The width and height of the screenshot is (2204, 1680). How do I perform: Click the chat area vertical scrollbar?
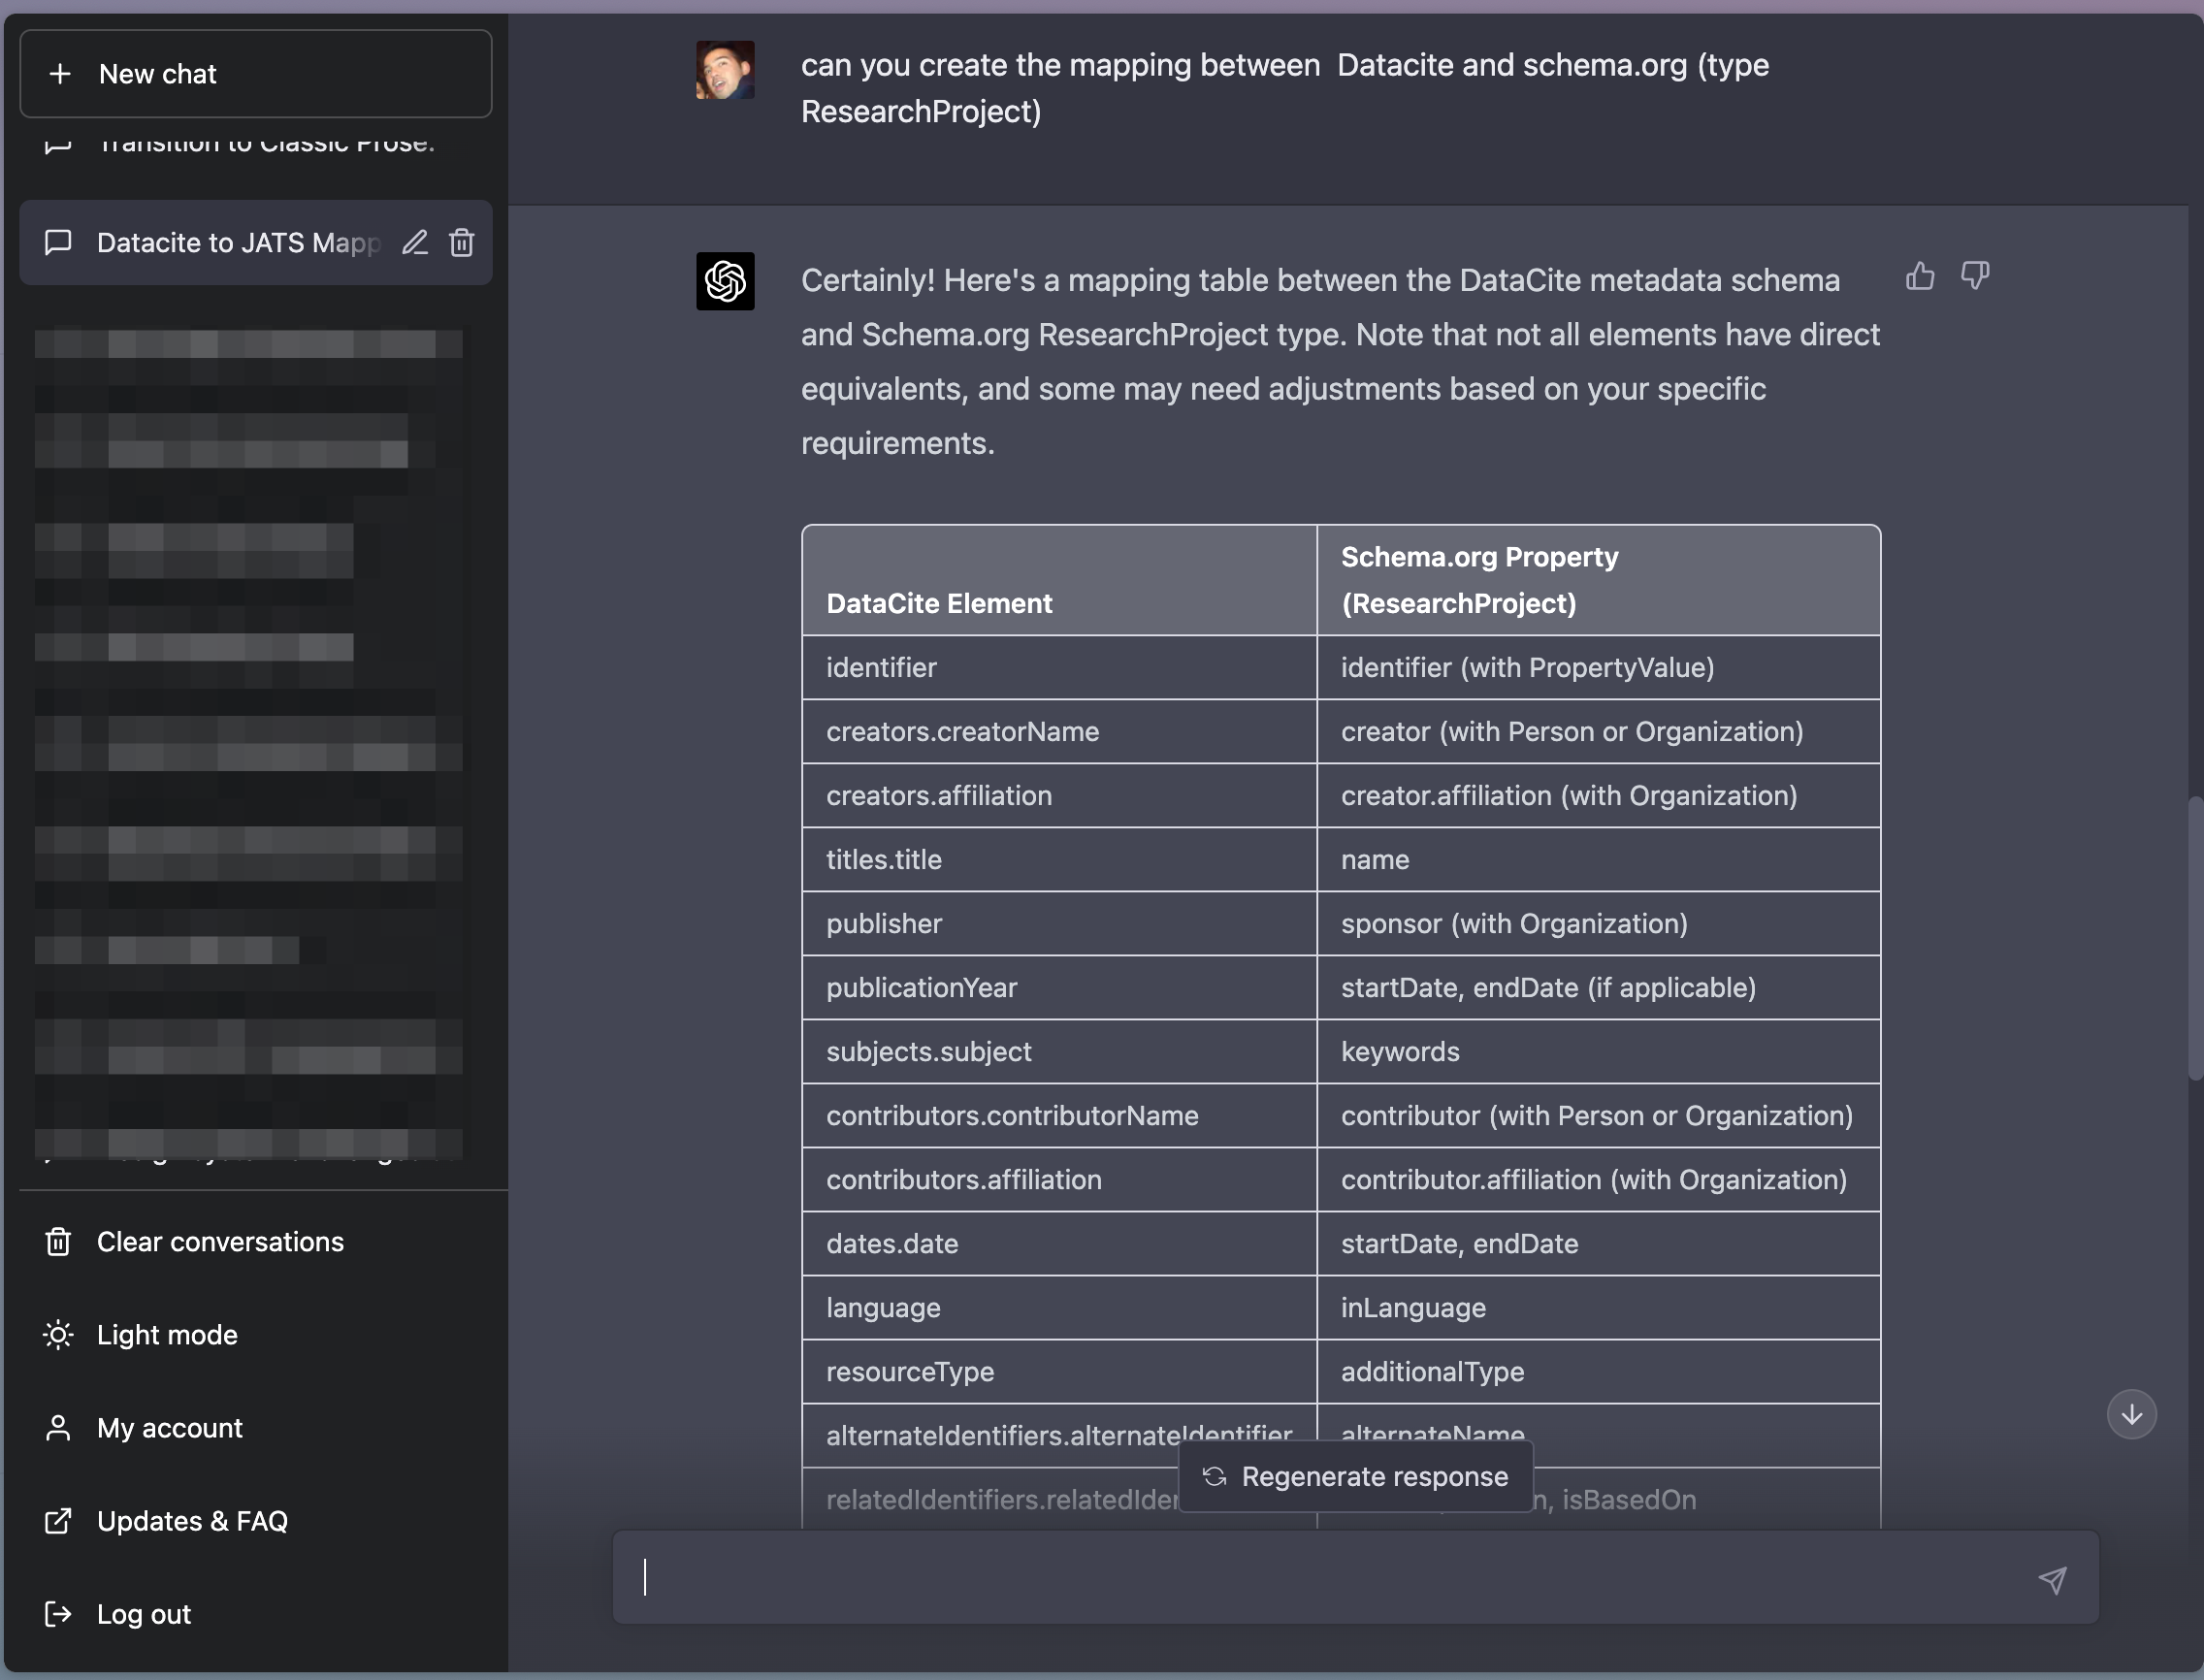tap(2195, 938)
